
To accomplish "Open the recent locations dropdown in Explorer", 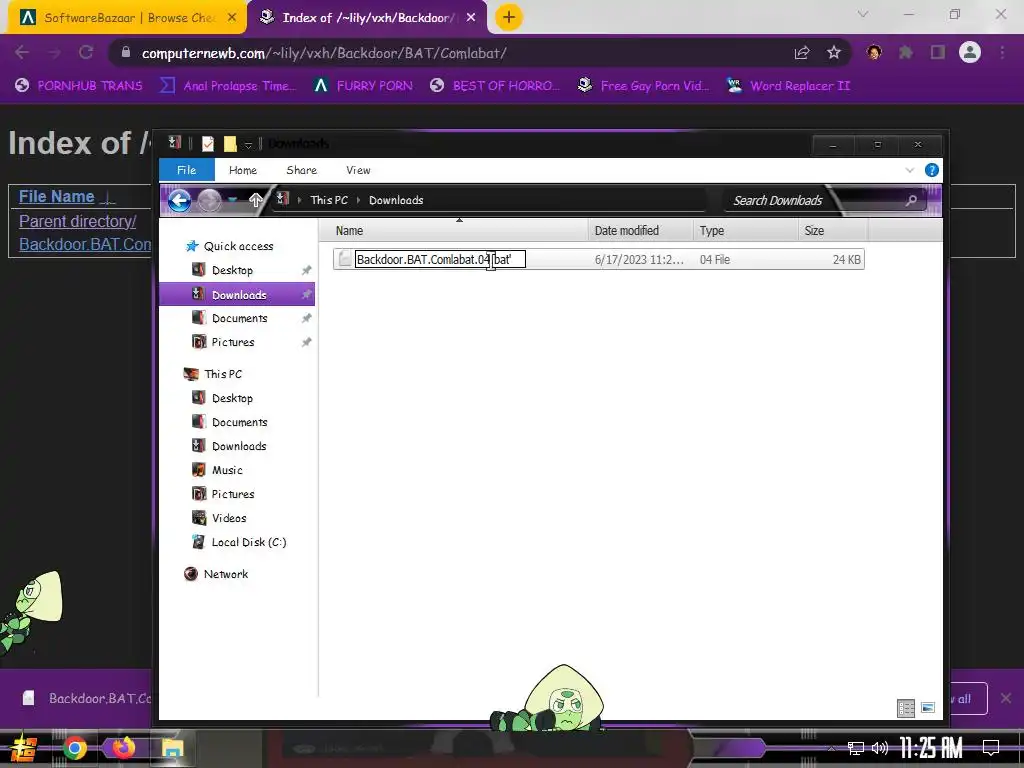I will coord(233,200).
